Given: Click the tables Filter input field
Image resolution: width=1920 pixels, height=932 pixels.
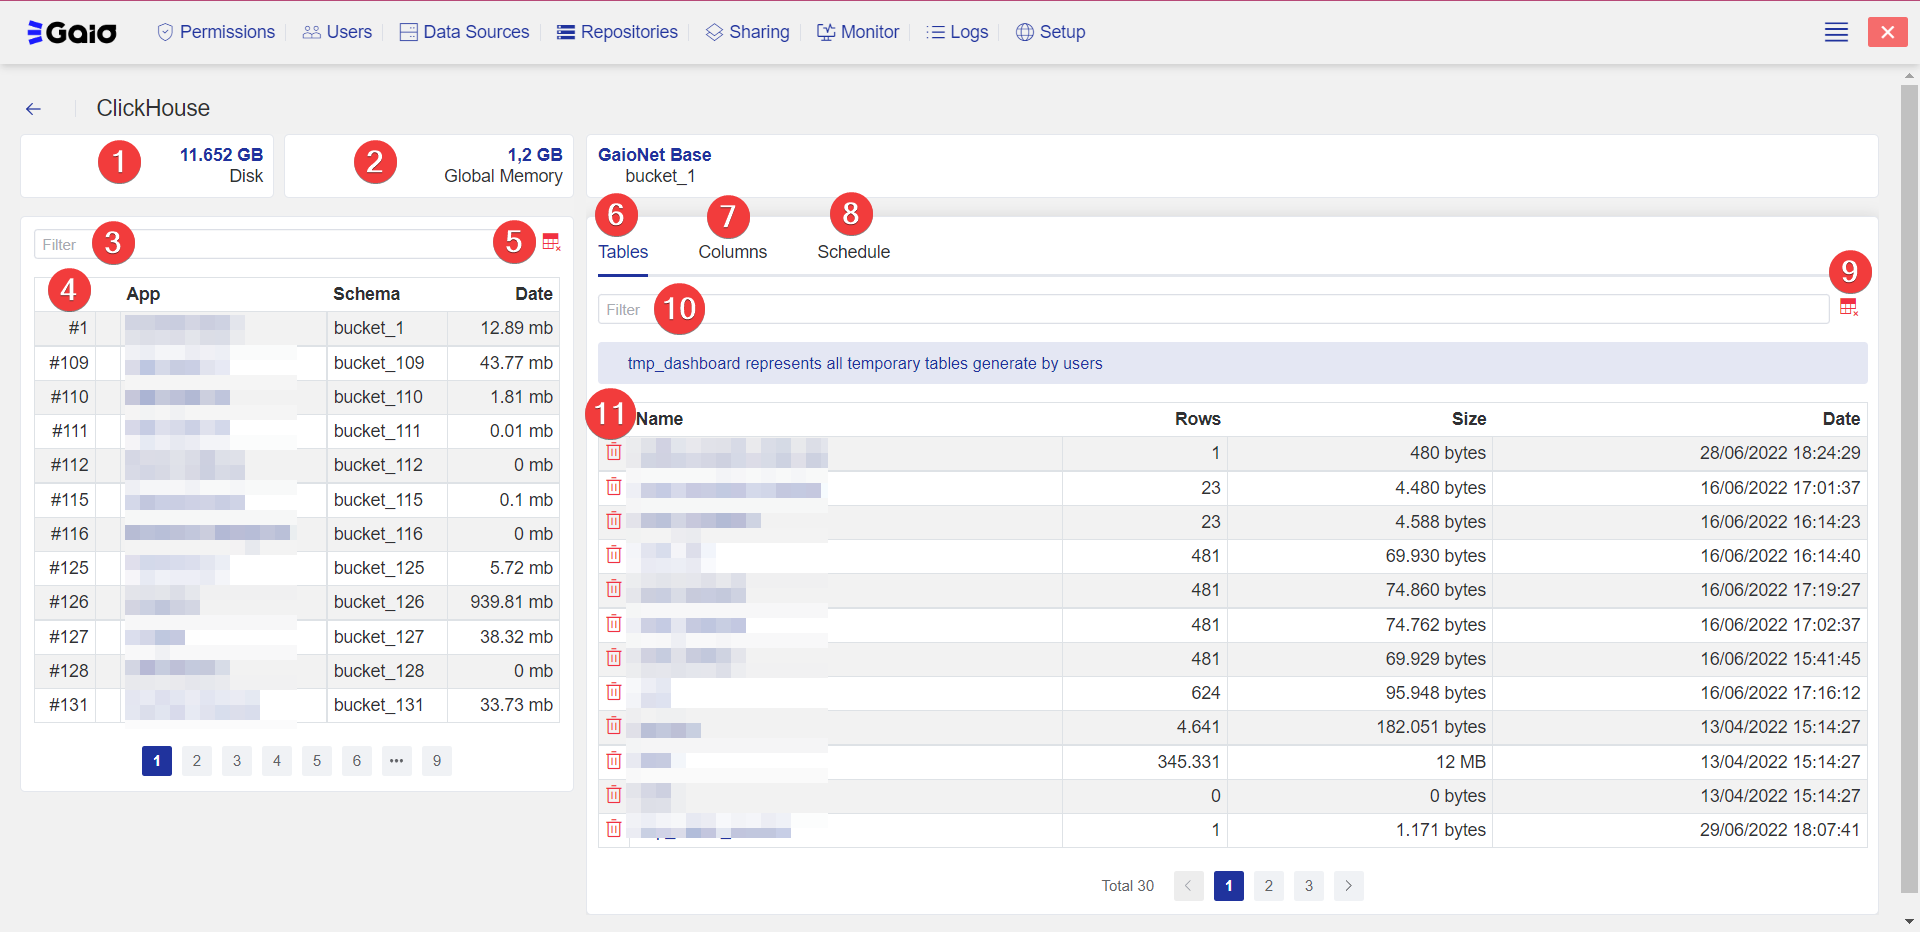Looking at the screenshot, I should coord(1214,309).
